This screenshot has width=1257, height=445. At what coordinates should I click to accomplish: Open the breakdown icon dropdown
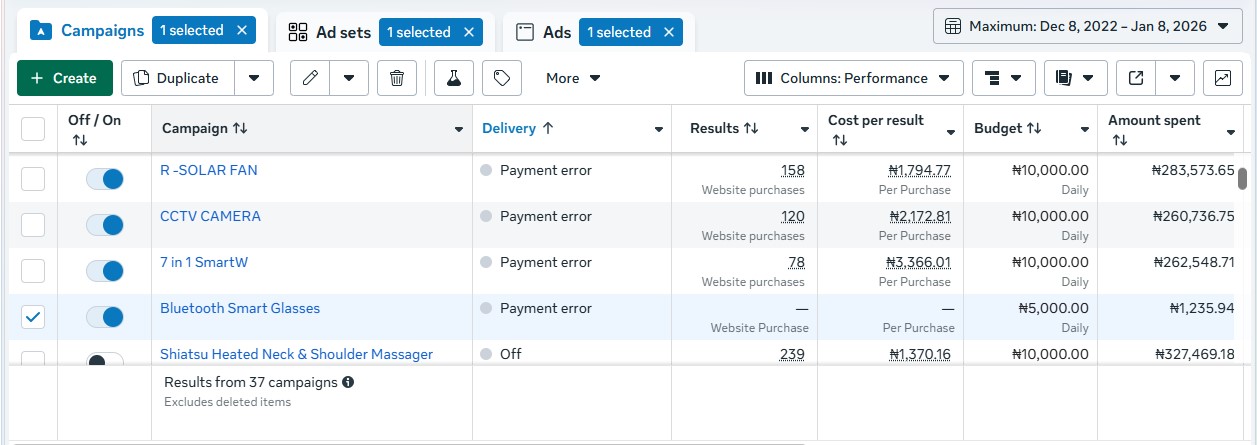tap(1003, 78)
